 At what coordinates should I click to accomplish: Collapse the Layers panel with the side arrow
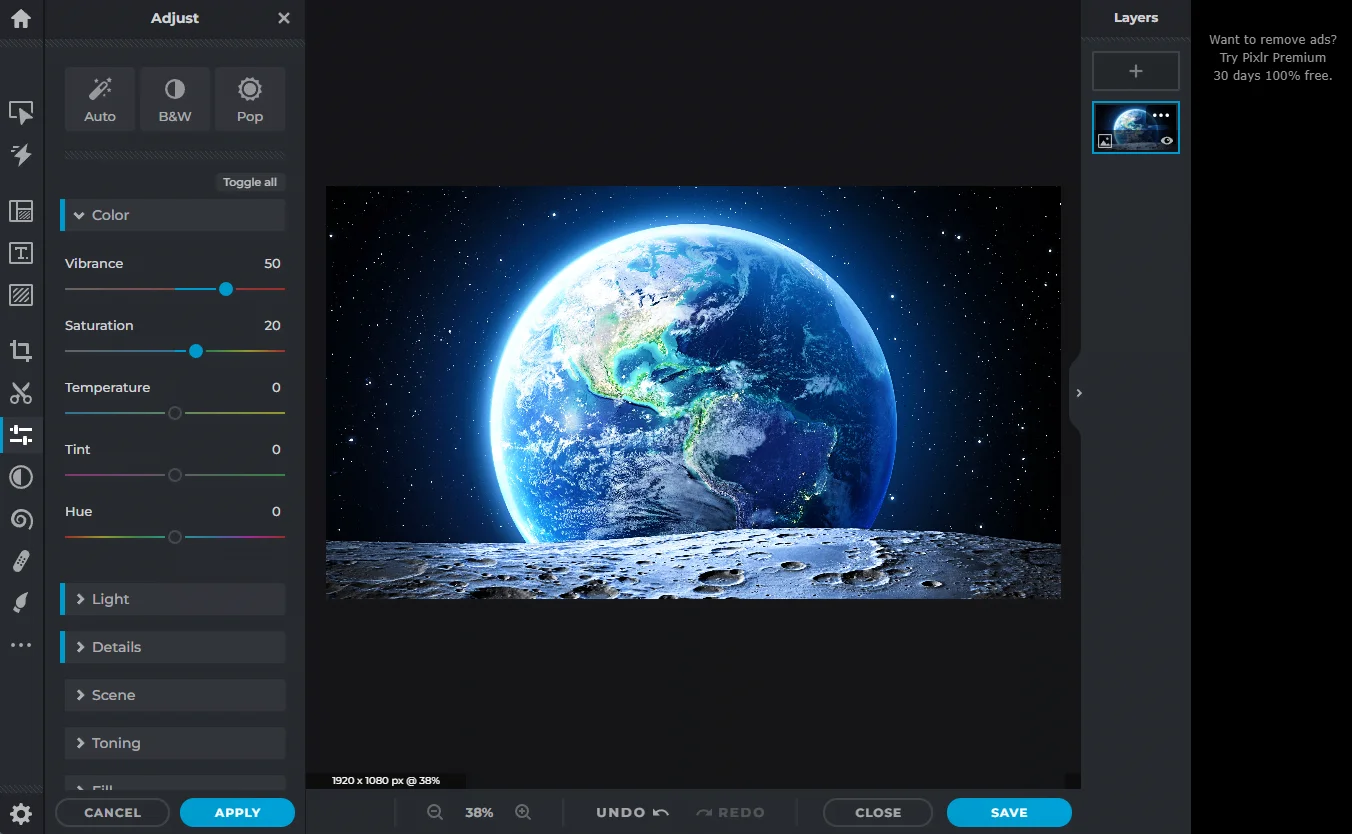coord(1078,393)
